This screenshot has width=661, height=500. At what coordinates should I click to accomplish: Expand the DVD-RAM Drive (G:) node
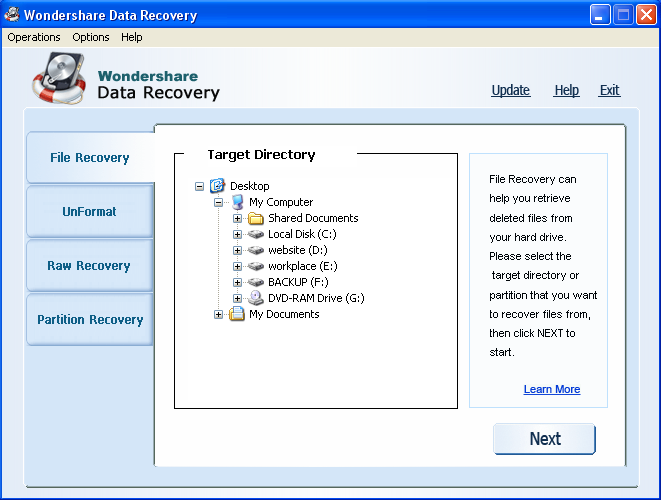[237, 298]
